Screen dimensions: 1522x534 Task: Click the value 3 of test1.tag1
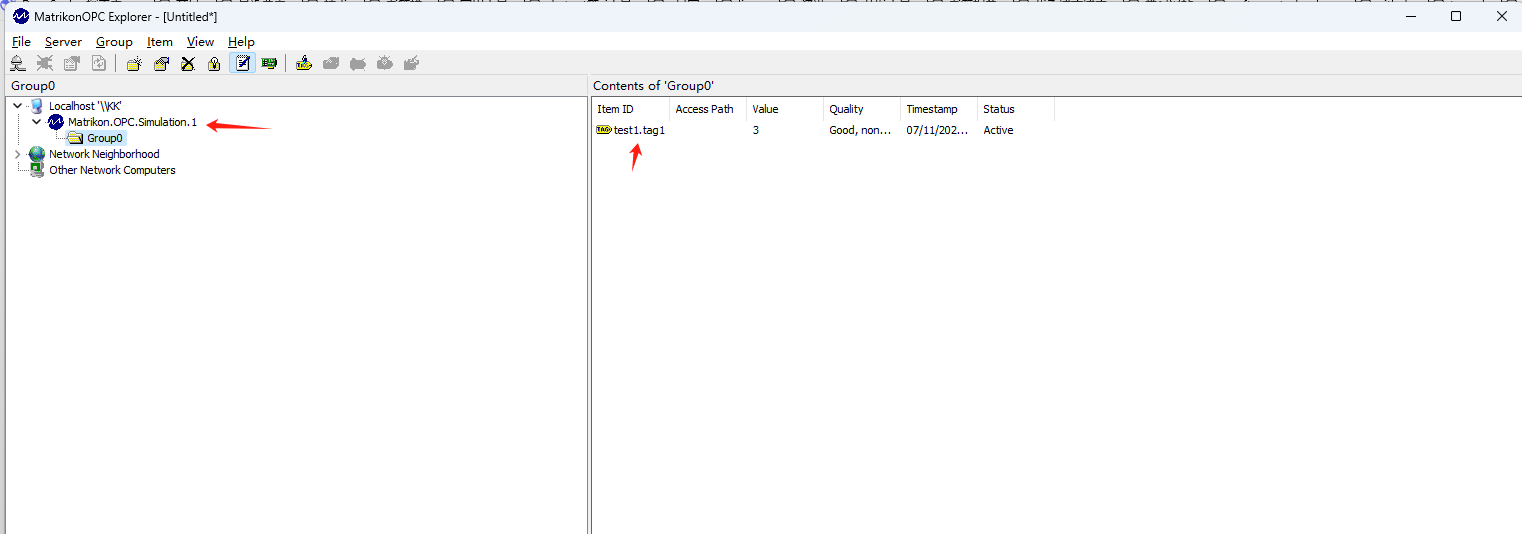(x=756, y=130)
